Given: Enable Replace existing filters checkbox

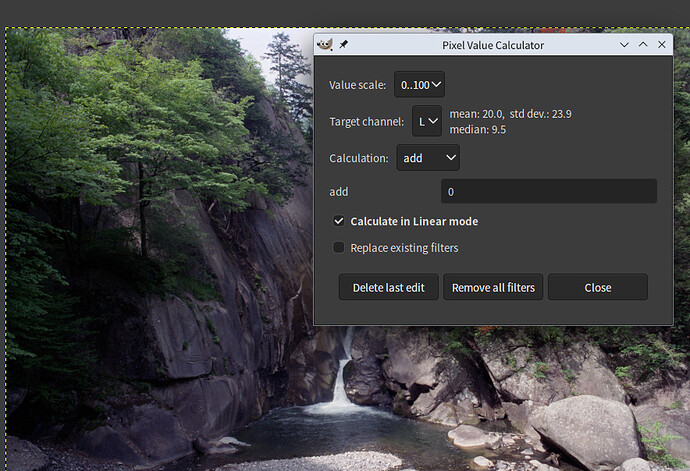Looking at the screenshot, I should click(x=338, y=247).
